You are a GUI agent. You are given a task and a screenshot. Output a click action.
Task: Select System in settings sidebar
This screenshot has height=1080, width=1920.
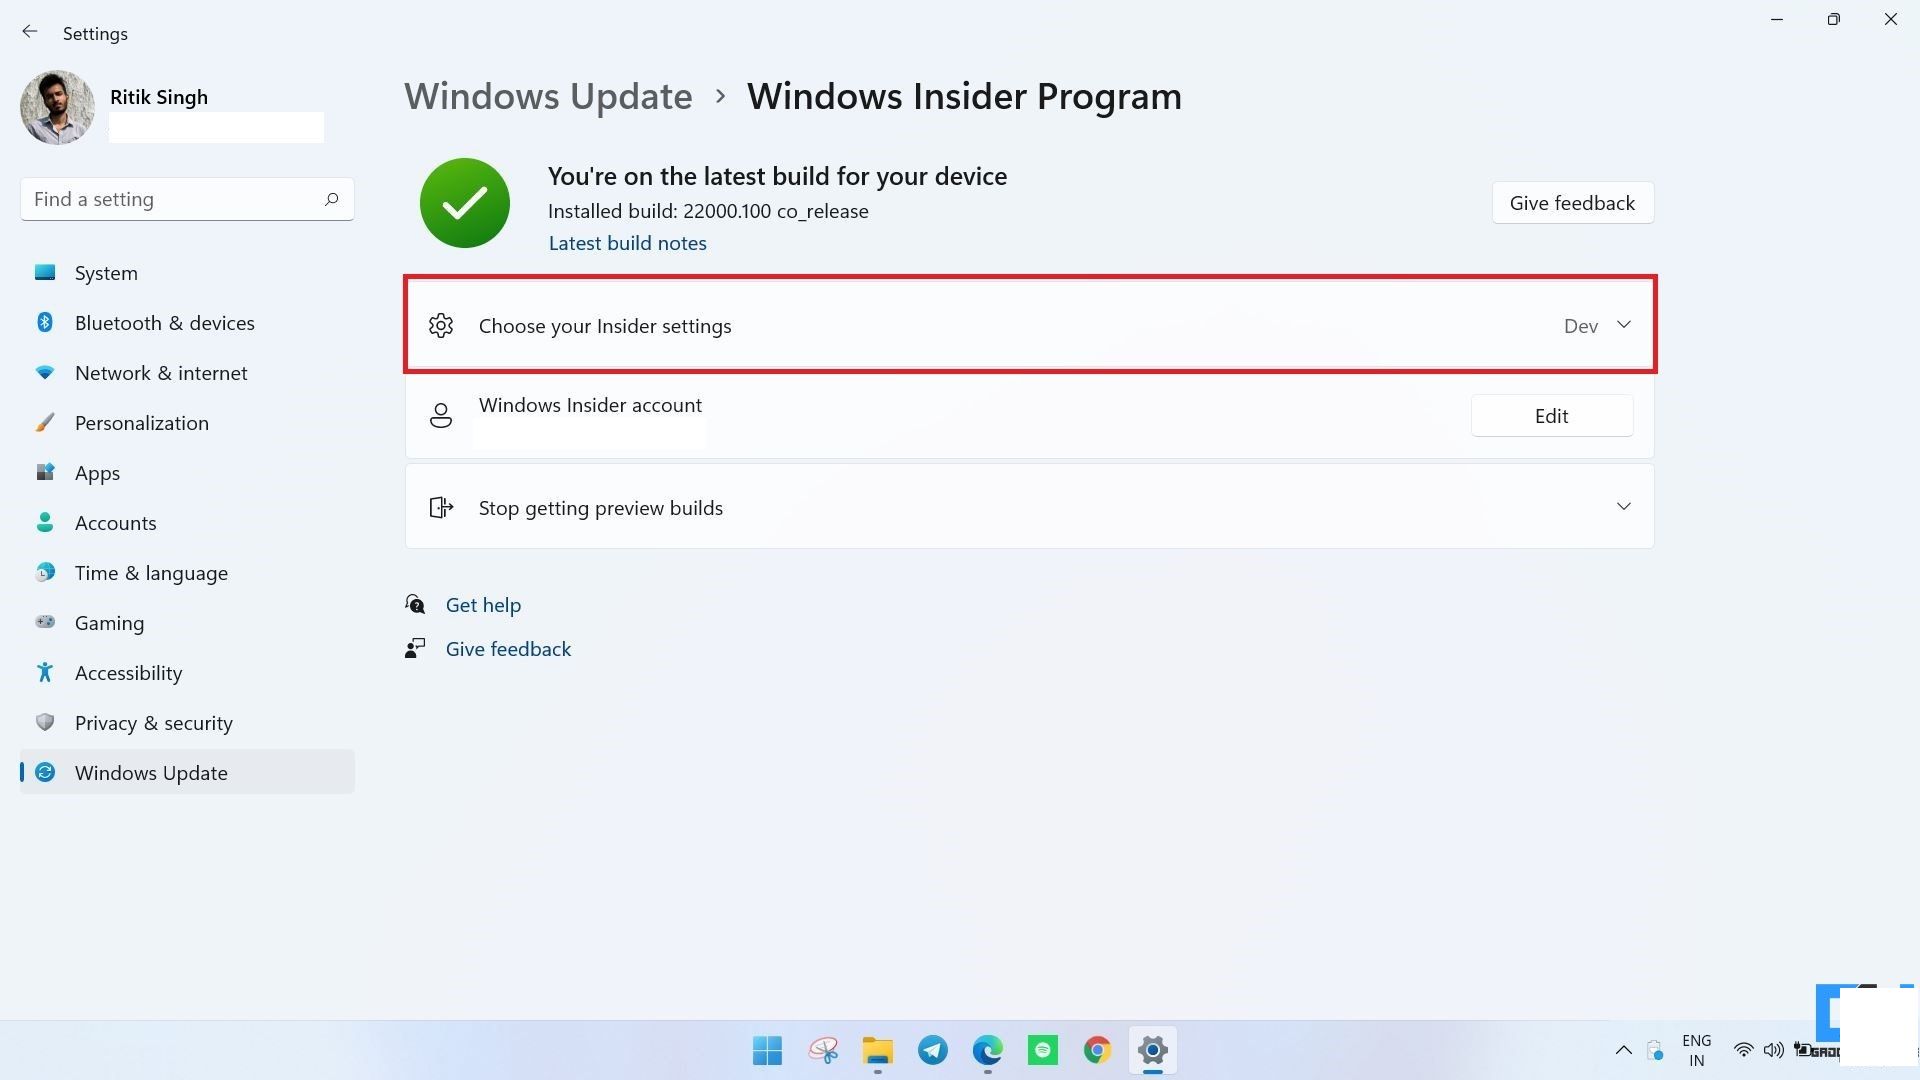(x=105, y=273)
